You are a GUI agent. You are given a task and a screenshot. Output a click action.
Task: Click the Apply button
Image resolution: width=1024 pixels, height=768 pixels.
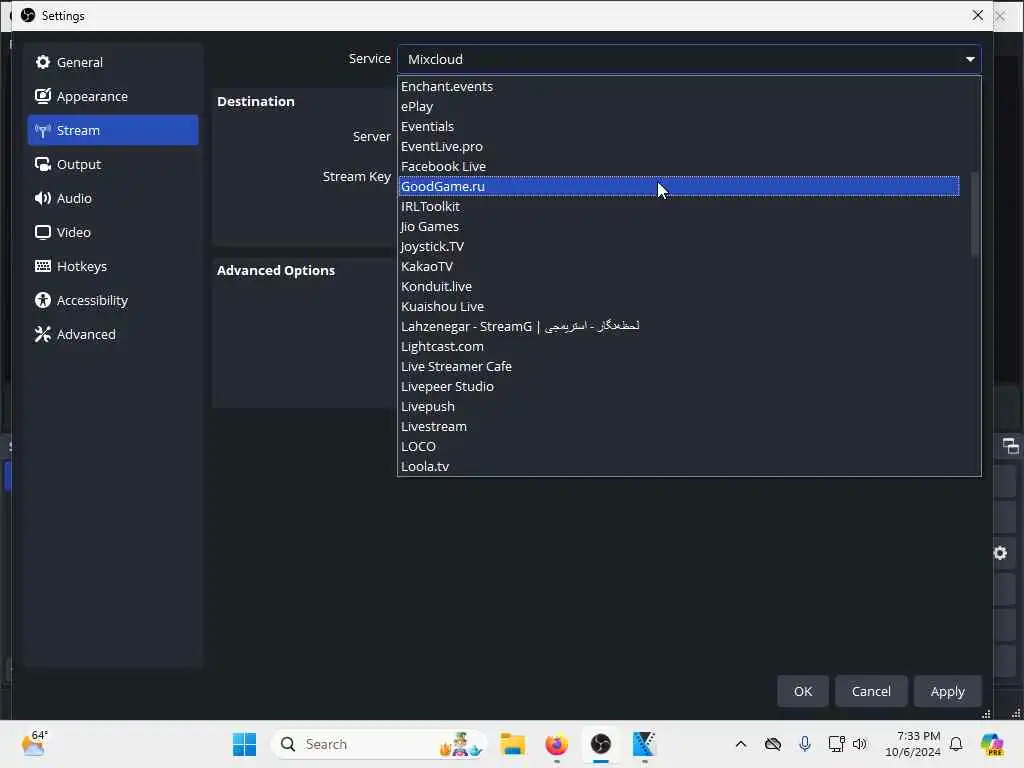click(947, 691)
